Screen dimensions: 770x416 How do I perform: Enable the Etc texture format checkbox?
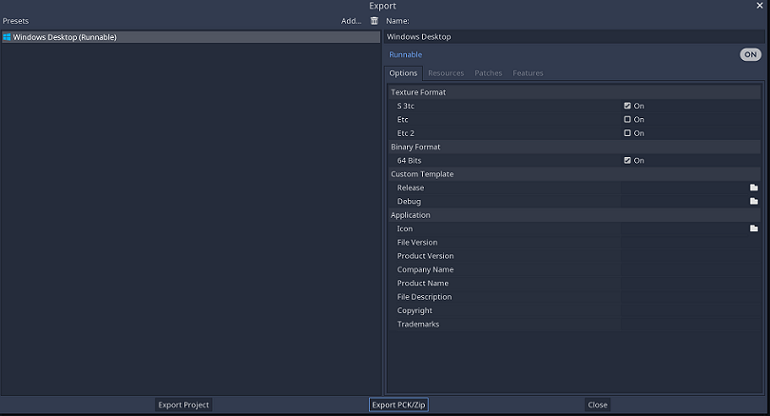tap(627, 119)
